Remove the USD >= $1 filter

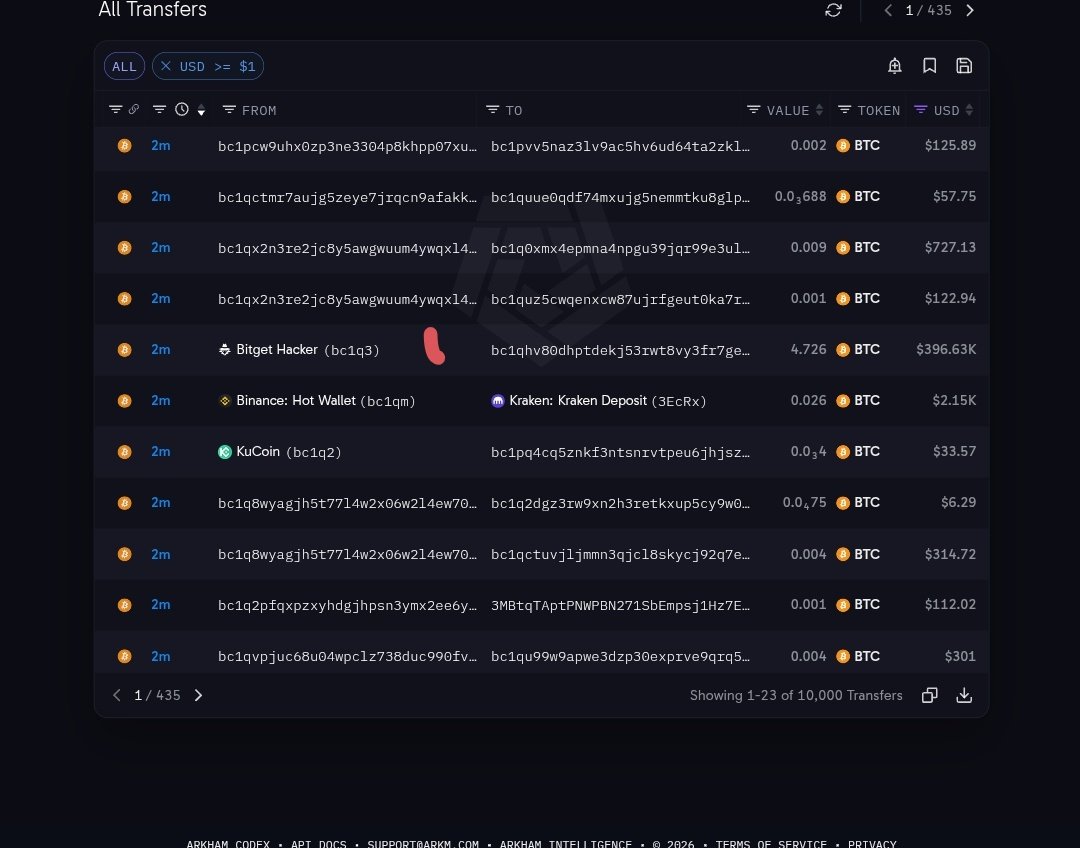(x=166, y=66)
